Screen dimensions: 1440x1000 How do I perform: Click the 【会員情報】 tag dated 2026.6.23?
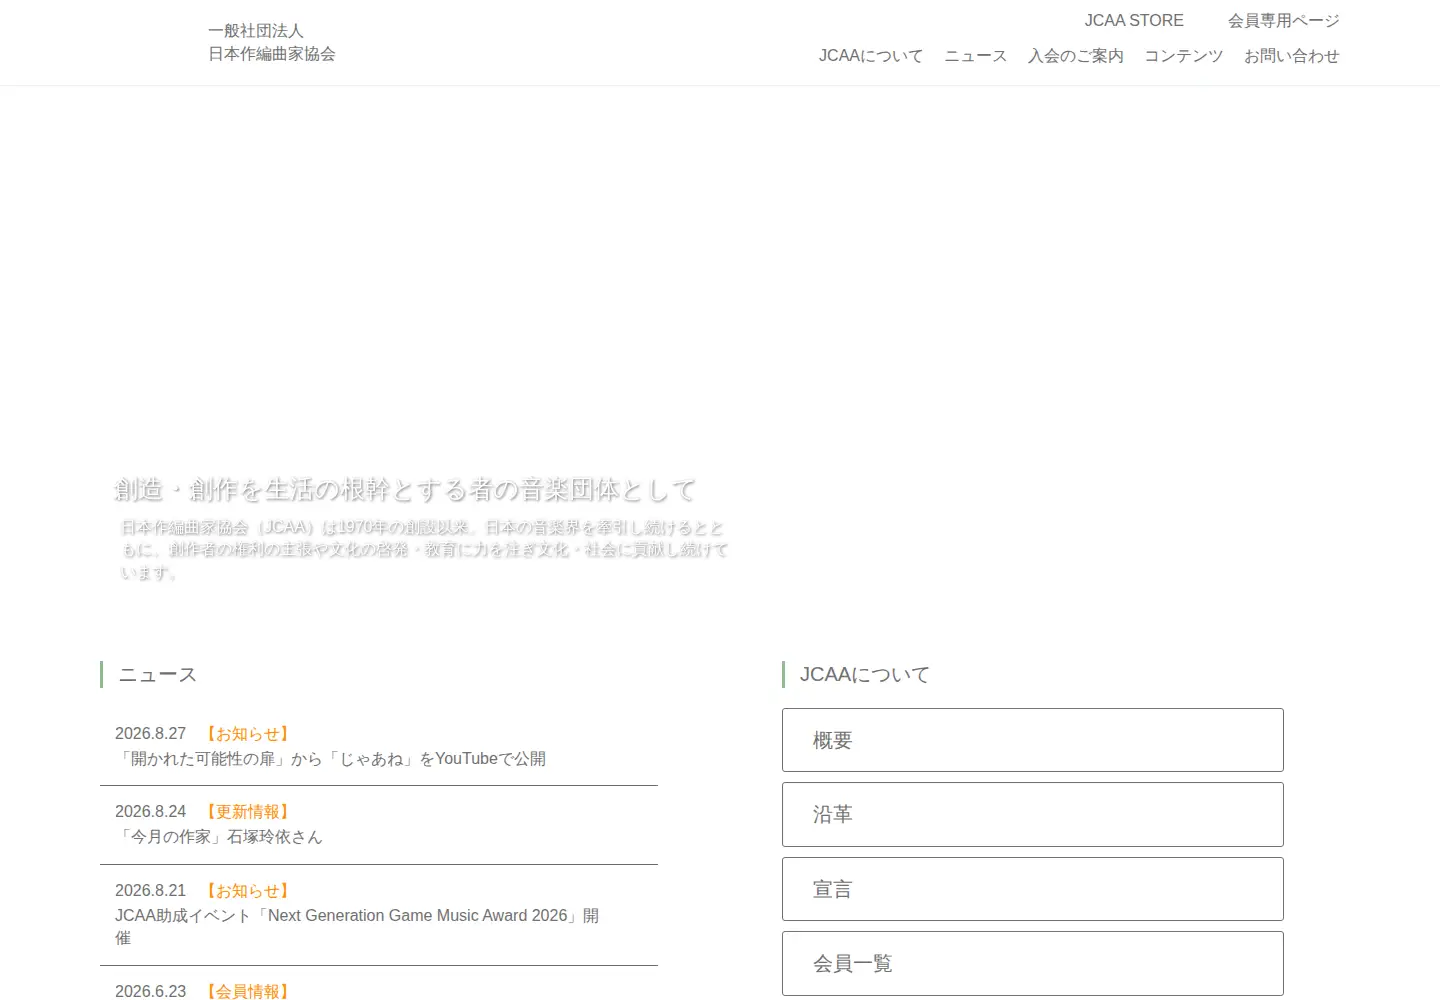pos(248,991)
